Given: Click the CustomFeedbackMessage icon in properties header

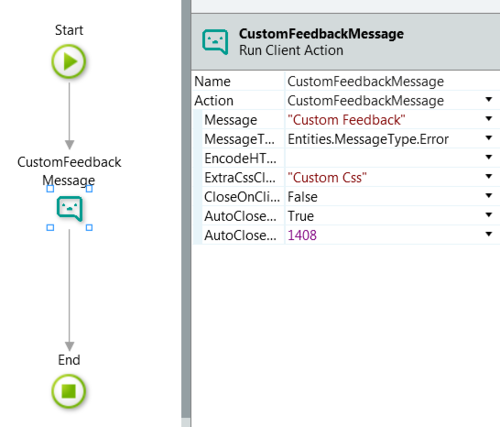Looking at the screenshot, I should click(215, 42).
